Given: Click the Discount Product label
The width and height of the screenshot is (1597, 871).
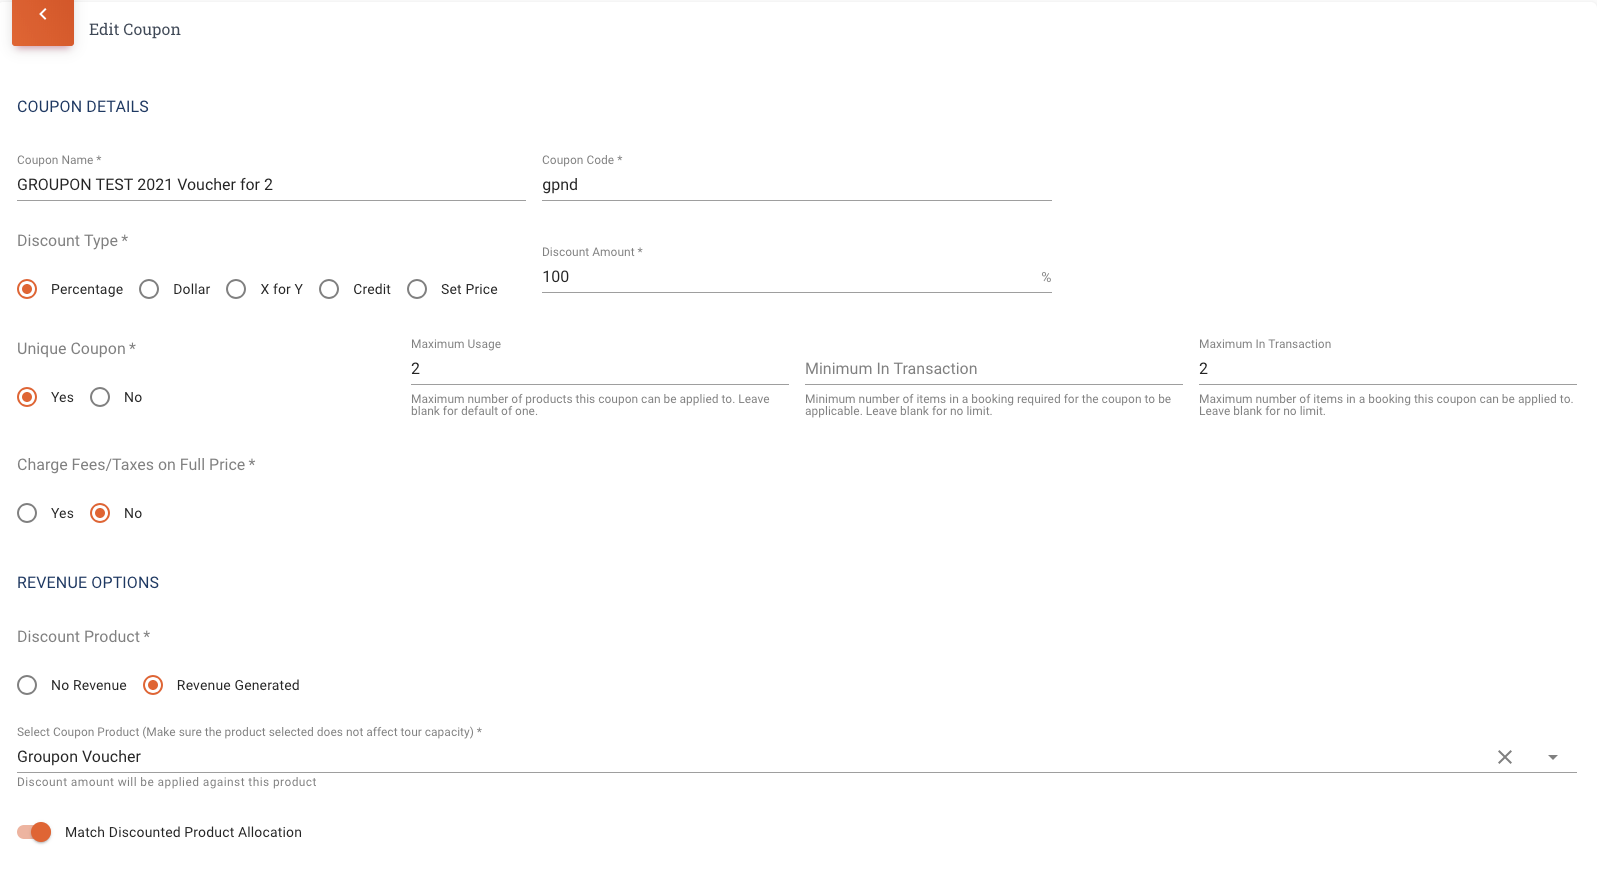Looking at the screenshot, I should [x=83, y=637].
